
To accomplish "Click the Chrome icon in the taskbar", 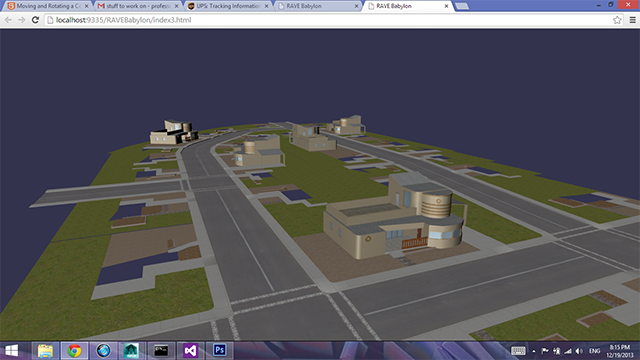I will coord(74,350).
